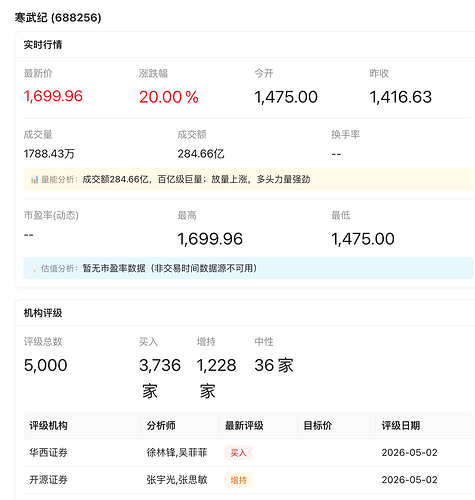This screenshot has width=475, height=500.
Task: Click the 买入 count 3,736
Action: click(160, 365)
